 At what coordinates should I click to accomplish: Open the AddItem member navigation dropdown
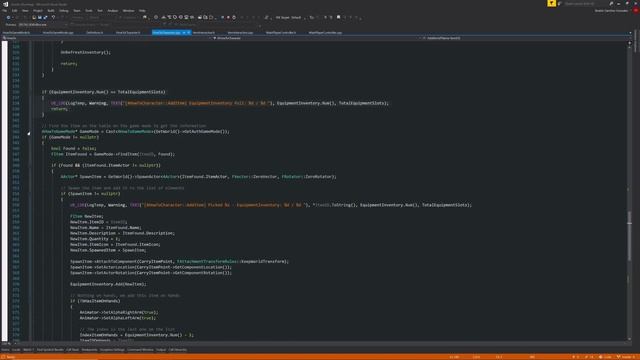(527, 38)
